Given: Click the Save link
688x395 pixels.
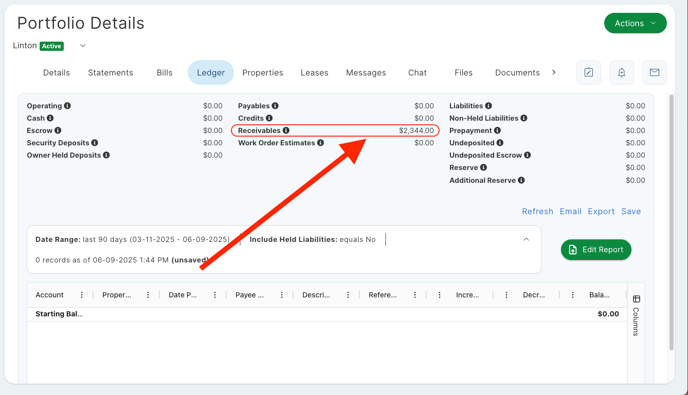Looking at the screenshot, I should pos(631,212).
